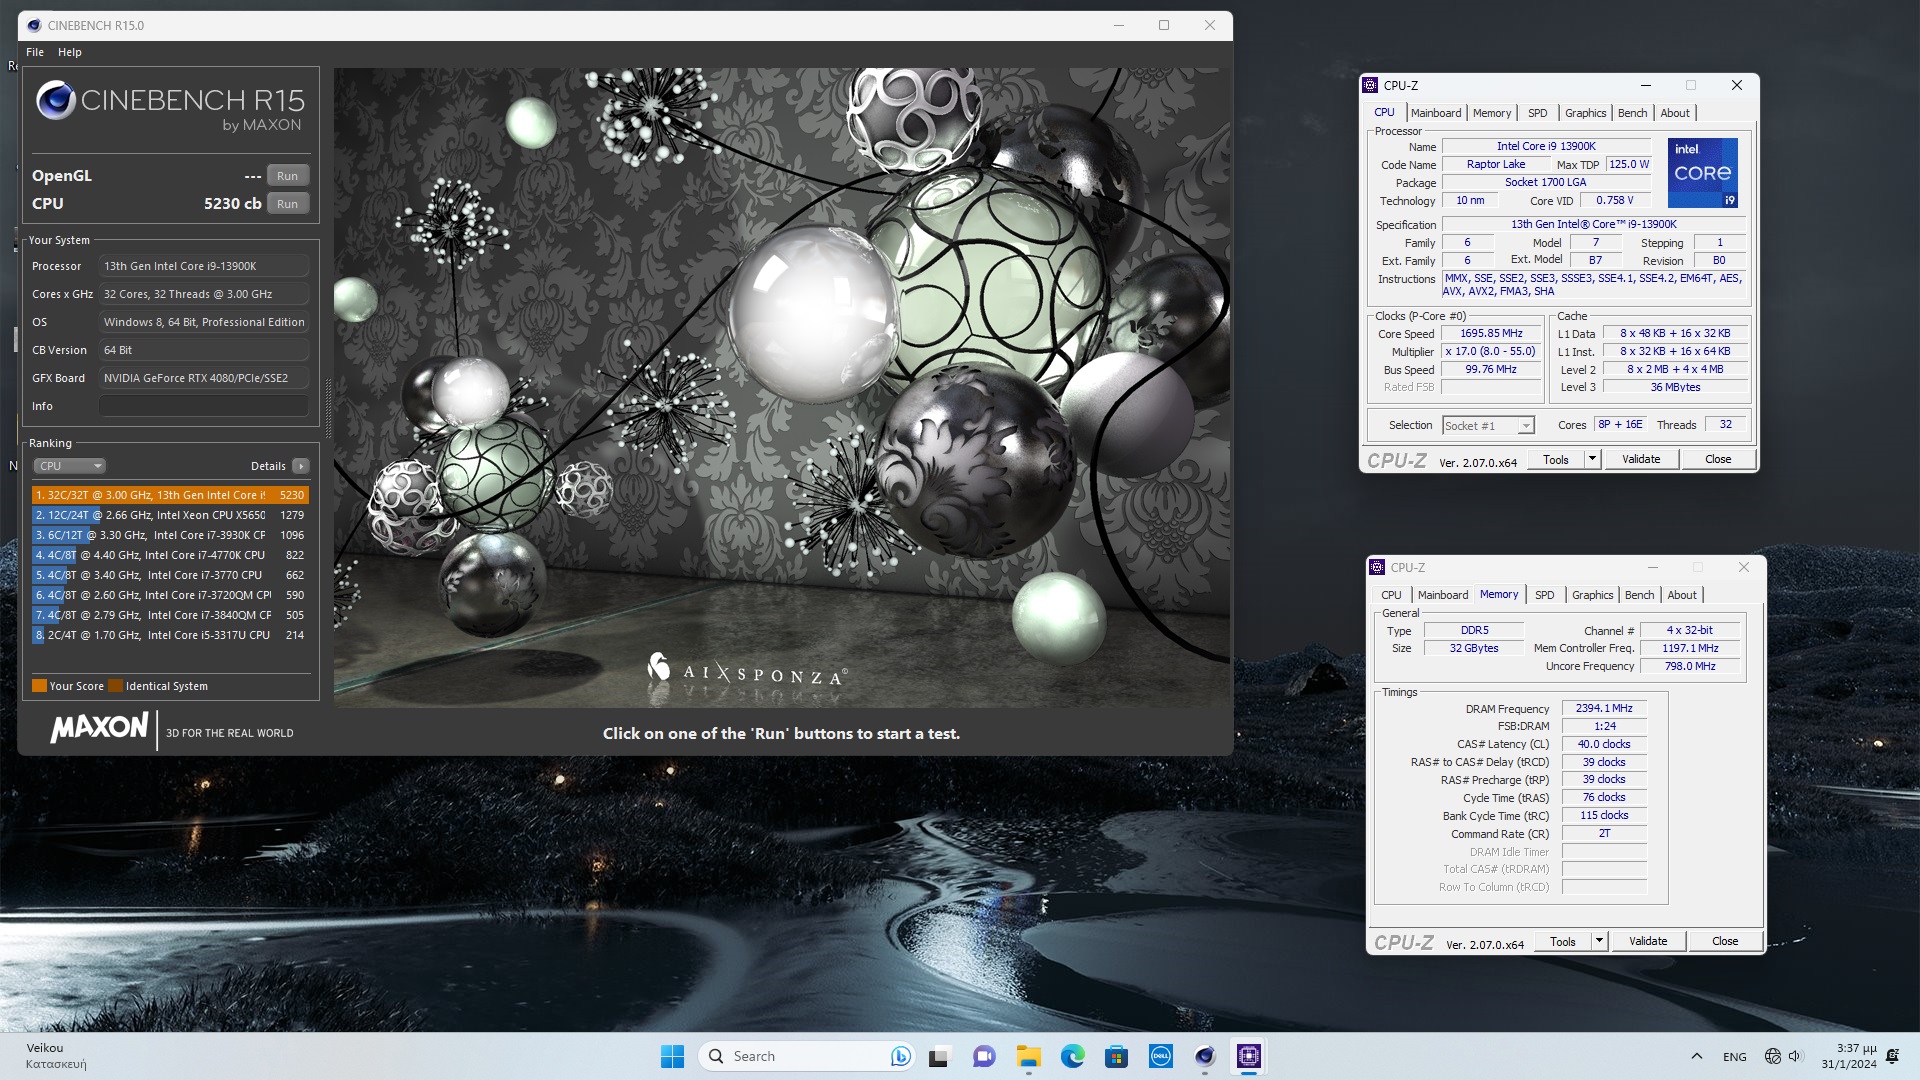1920x1080 pixels.
Task: Click Validate in lower CPU-Z window
Action: tap(1648, 942)
